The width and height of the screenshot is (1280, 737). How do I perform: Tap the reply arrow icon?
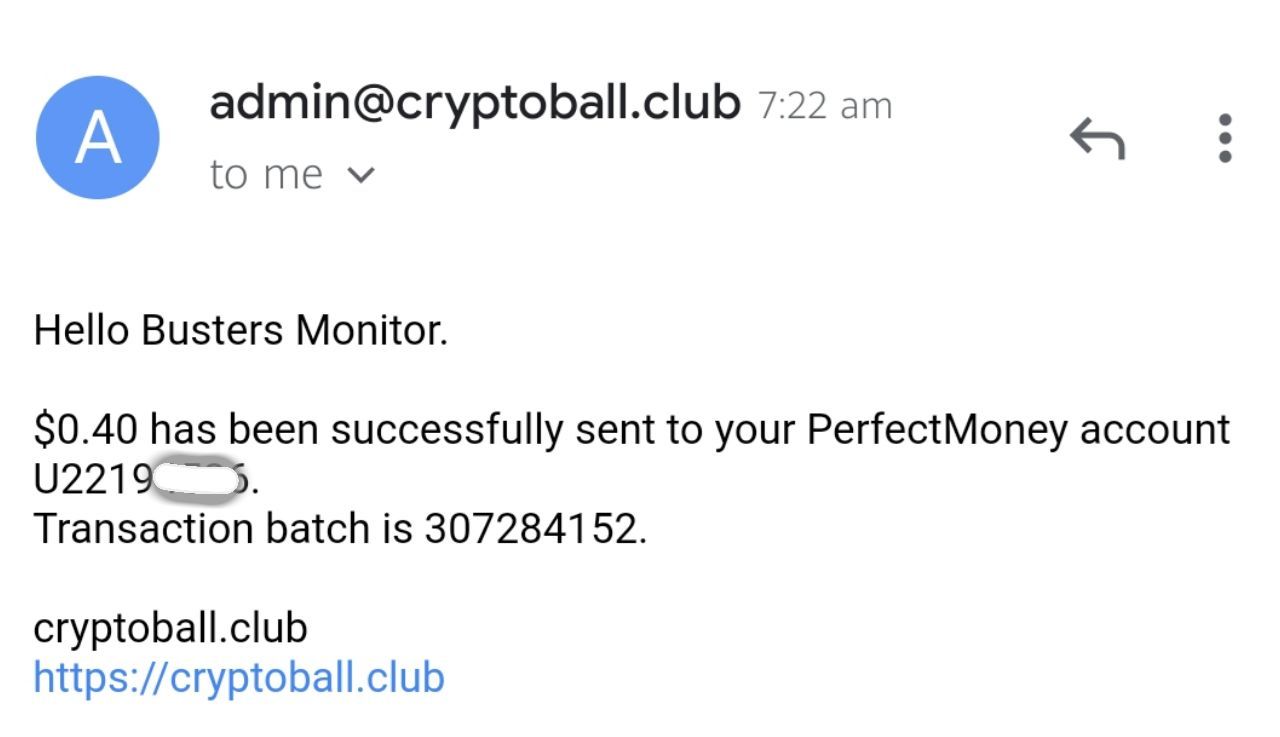[1097, 138]
